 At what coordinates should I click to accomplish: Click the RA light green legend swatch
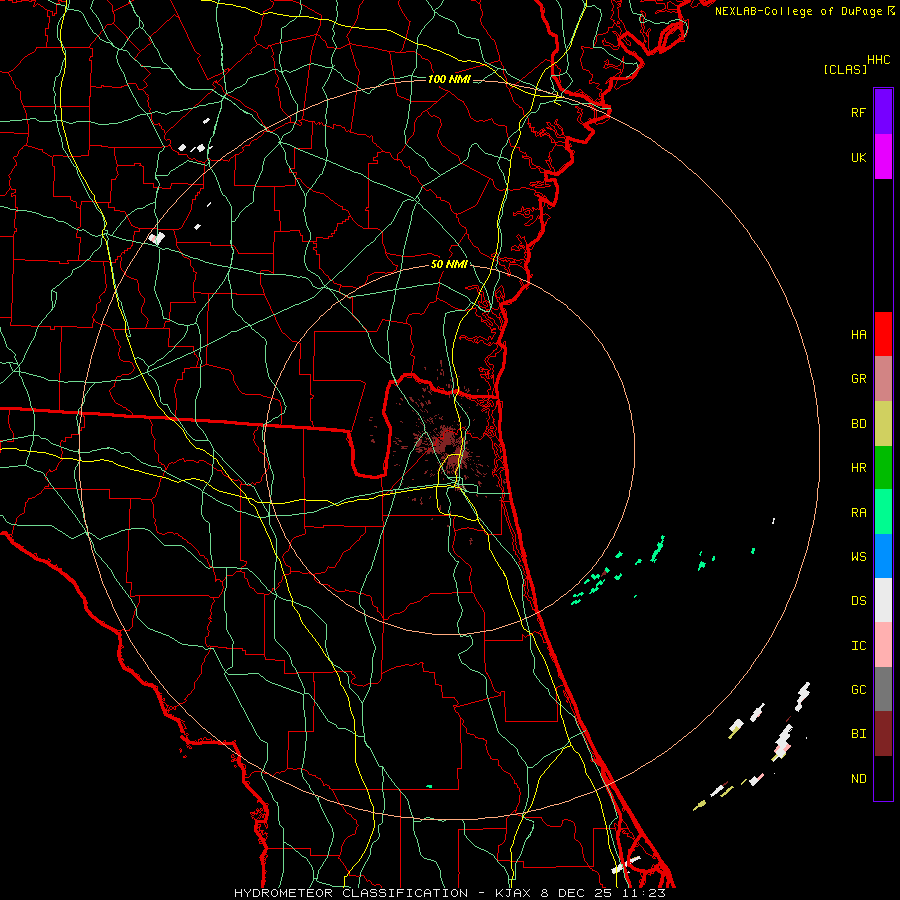tap(883, 512)
